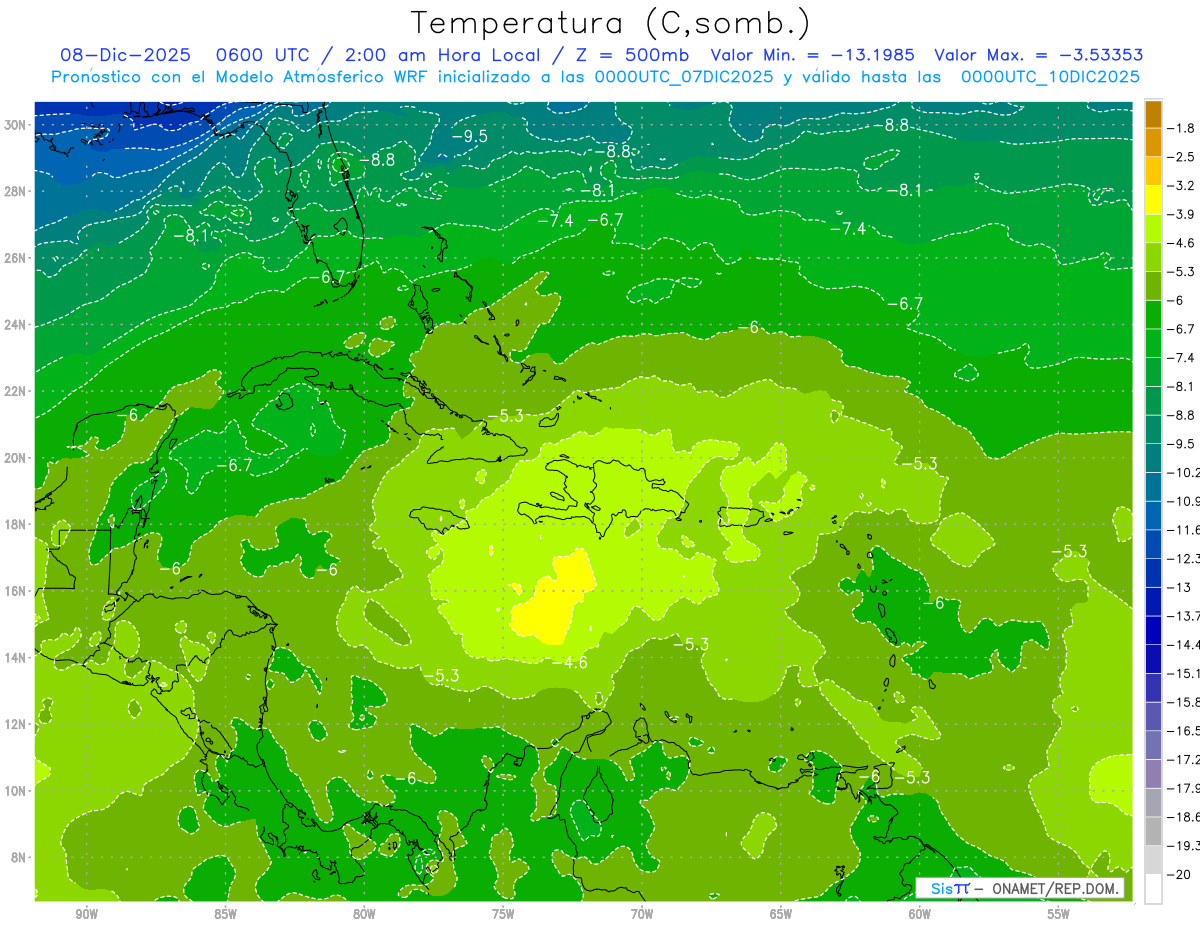Click the legend label '-3.9'
Image resolution: width=1200 pixels, height=927 pixels.
[1183, 214]
